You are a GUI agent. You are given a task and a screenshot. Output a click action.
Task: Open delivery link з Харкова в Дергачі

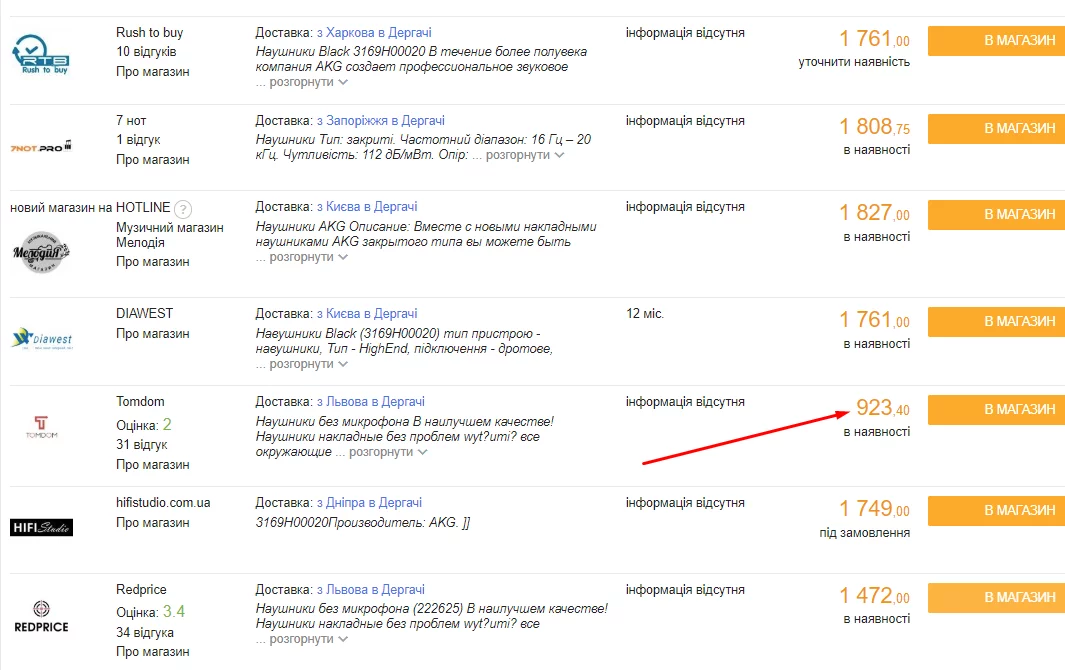(x=374, y=33)
